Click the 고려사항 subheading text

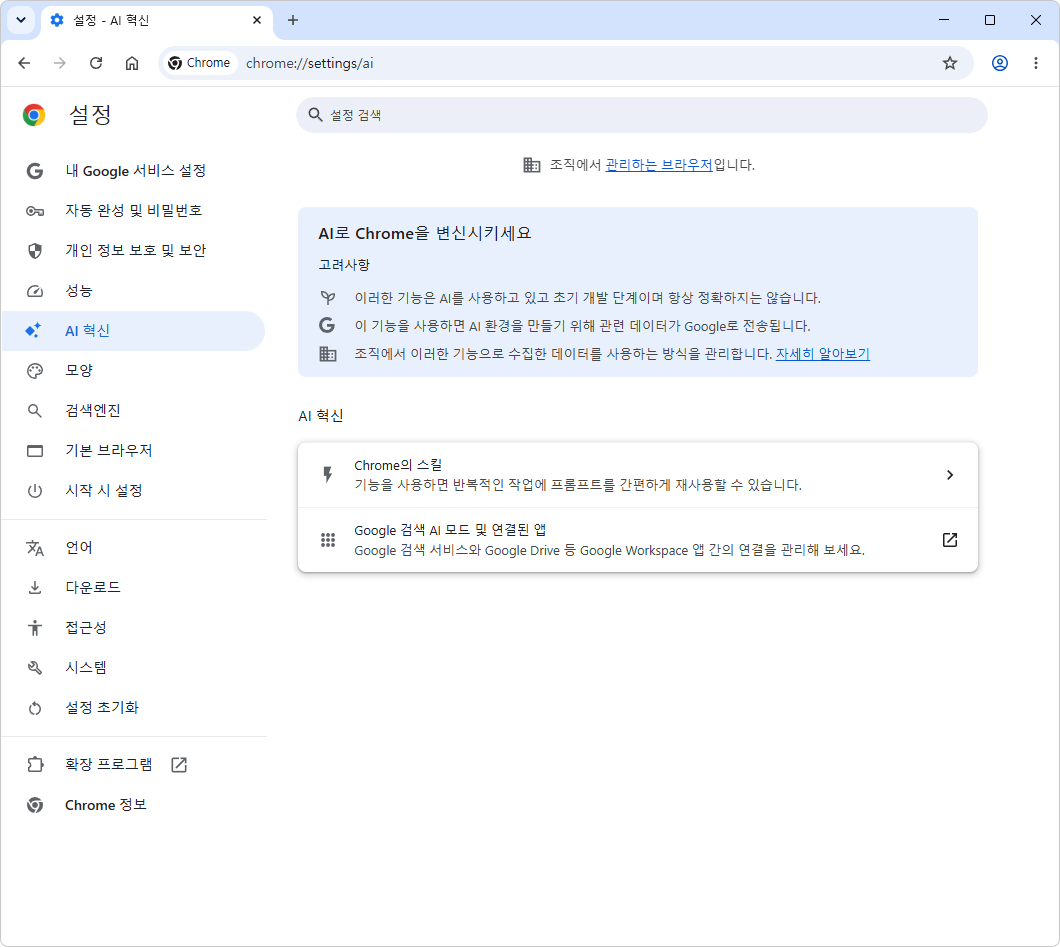coord(344,265)
